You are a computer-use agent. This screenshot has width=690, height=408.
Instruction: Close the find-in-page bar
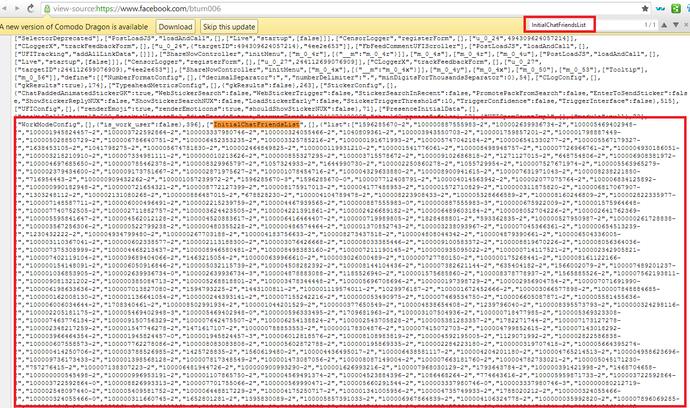(x=687, y=25)
